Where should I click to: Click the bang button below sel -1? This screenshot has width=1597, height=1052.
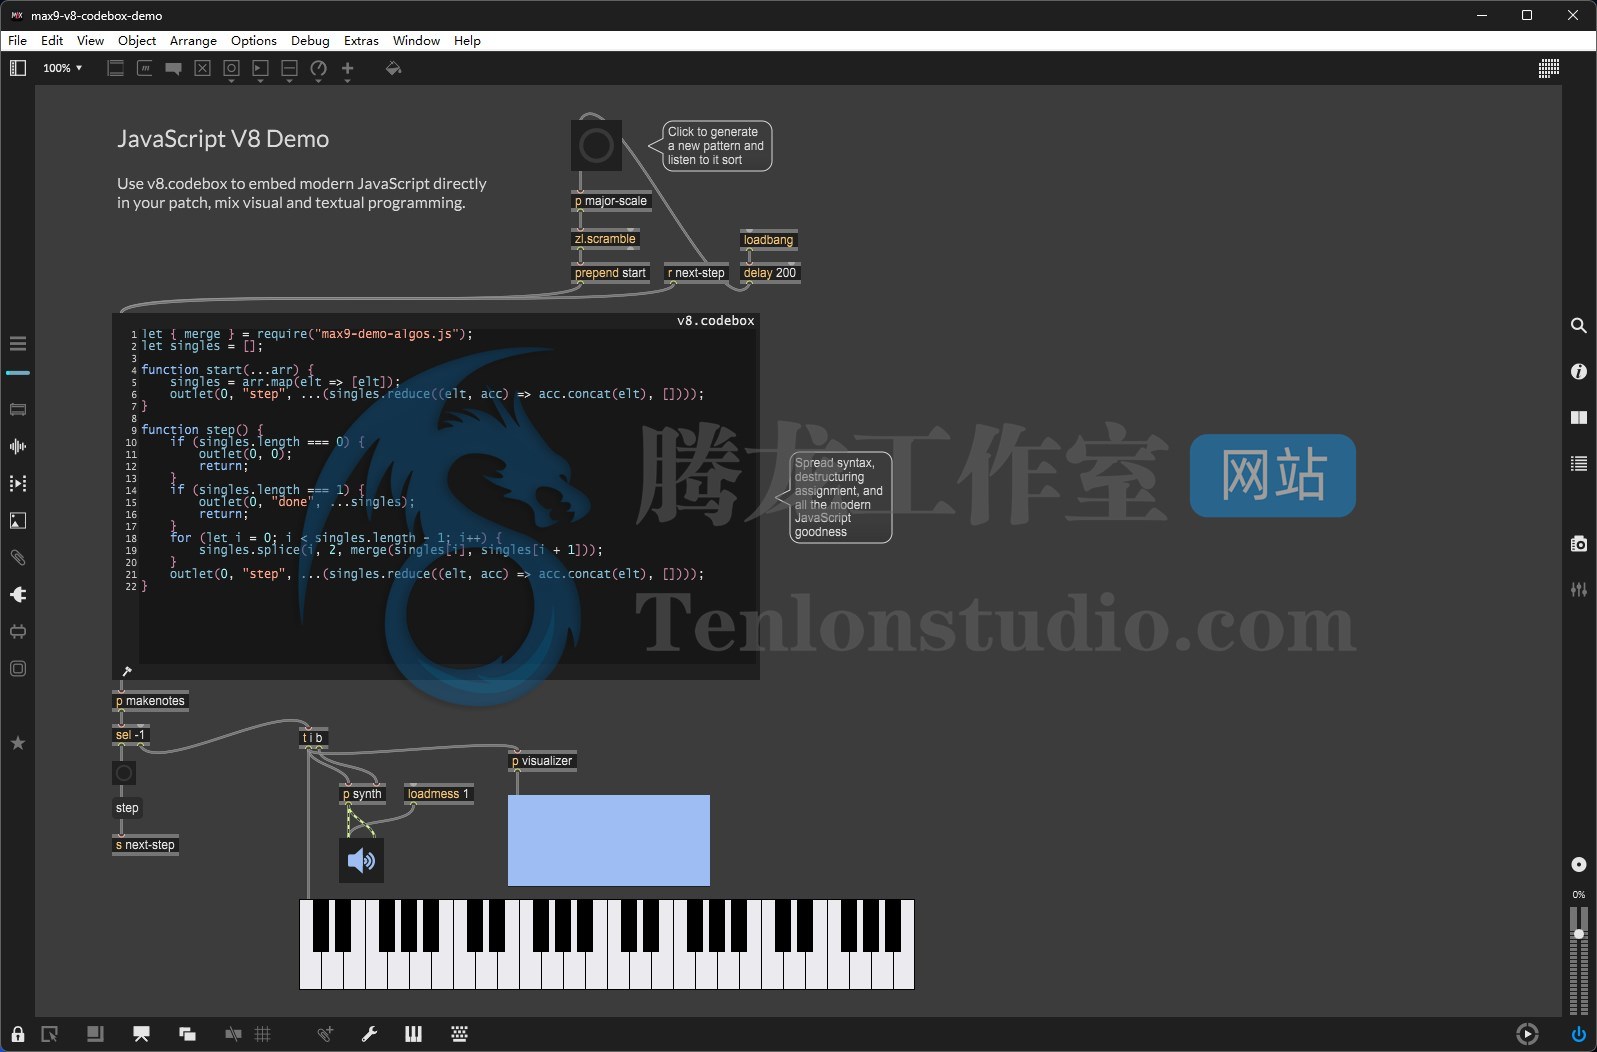(124, 773)
